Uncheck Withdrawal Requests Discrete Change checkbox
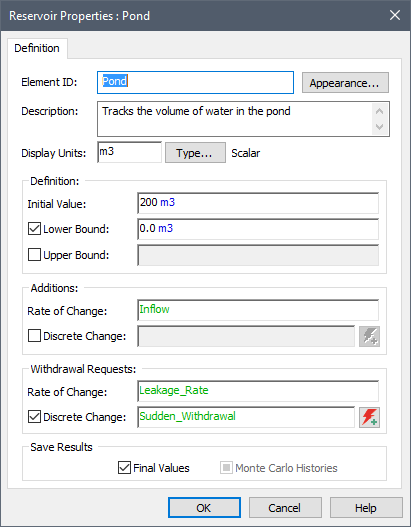The width and height of the screenshot is (411, 527). click(34, 417)
